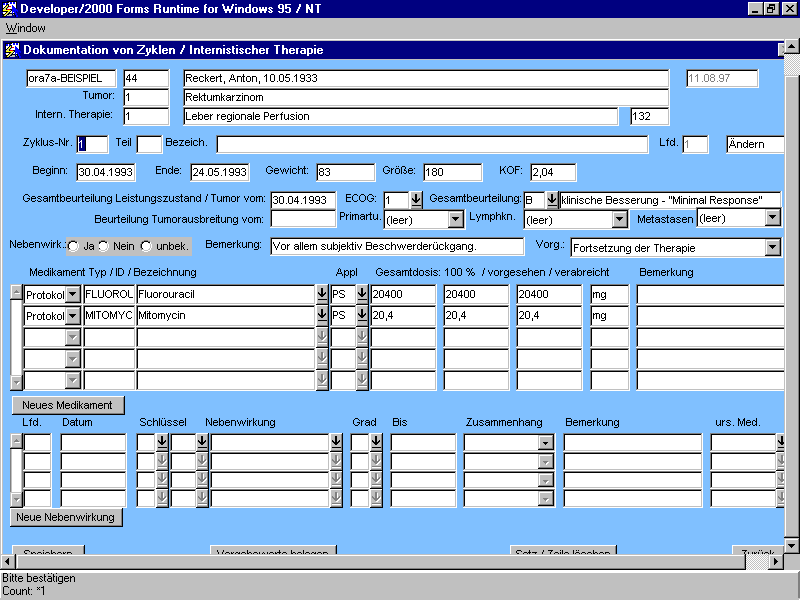This screenshot has height=600, width=800.
Task: Select the 'Nein' Nebenwirkung radio button
Action: (x=104, y=246)
